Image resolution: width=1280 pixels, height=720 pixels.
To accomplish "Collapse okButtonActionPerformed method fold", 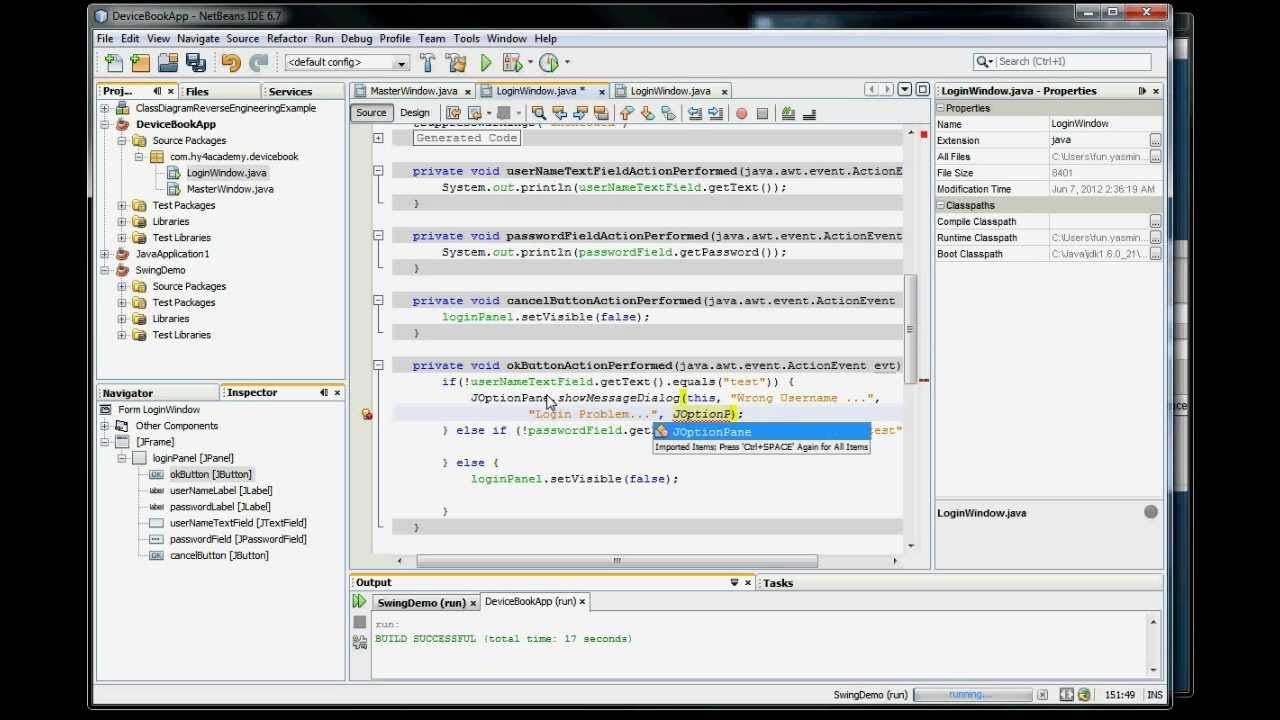I will [378, 365].
